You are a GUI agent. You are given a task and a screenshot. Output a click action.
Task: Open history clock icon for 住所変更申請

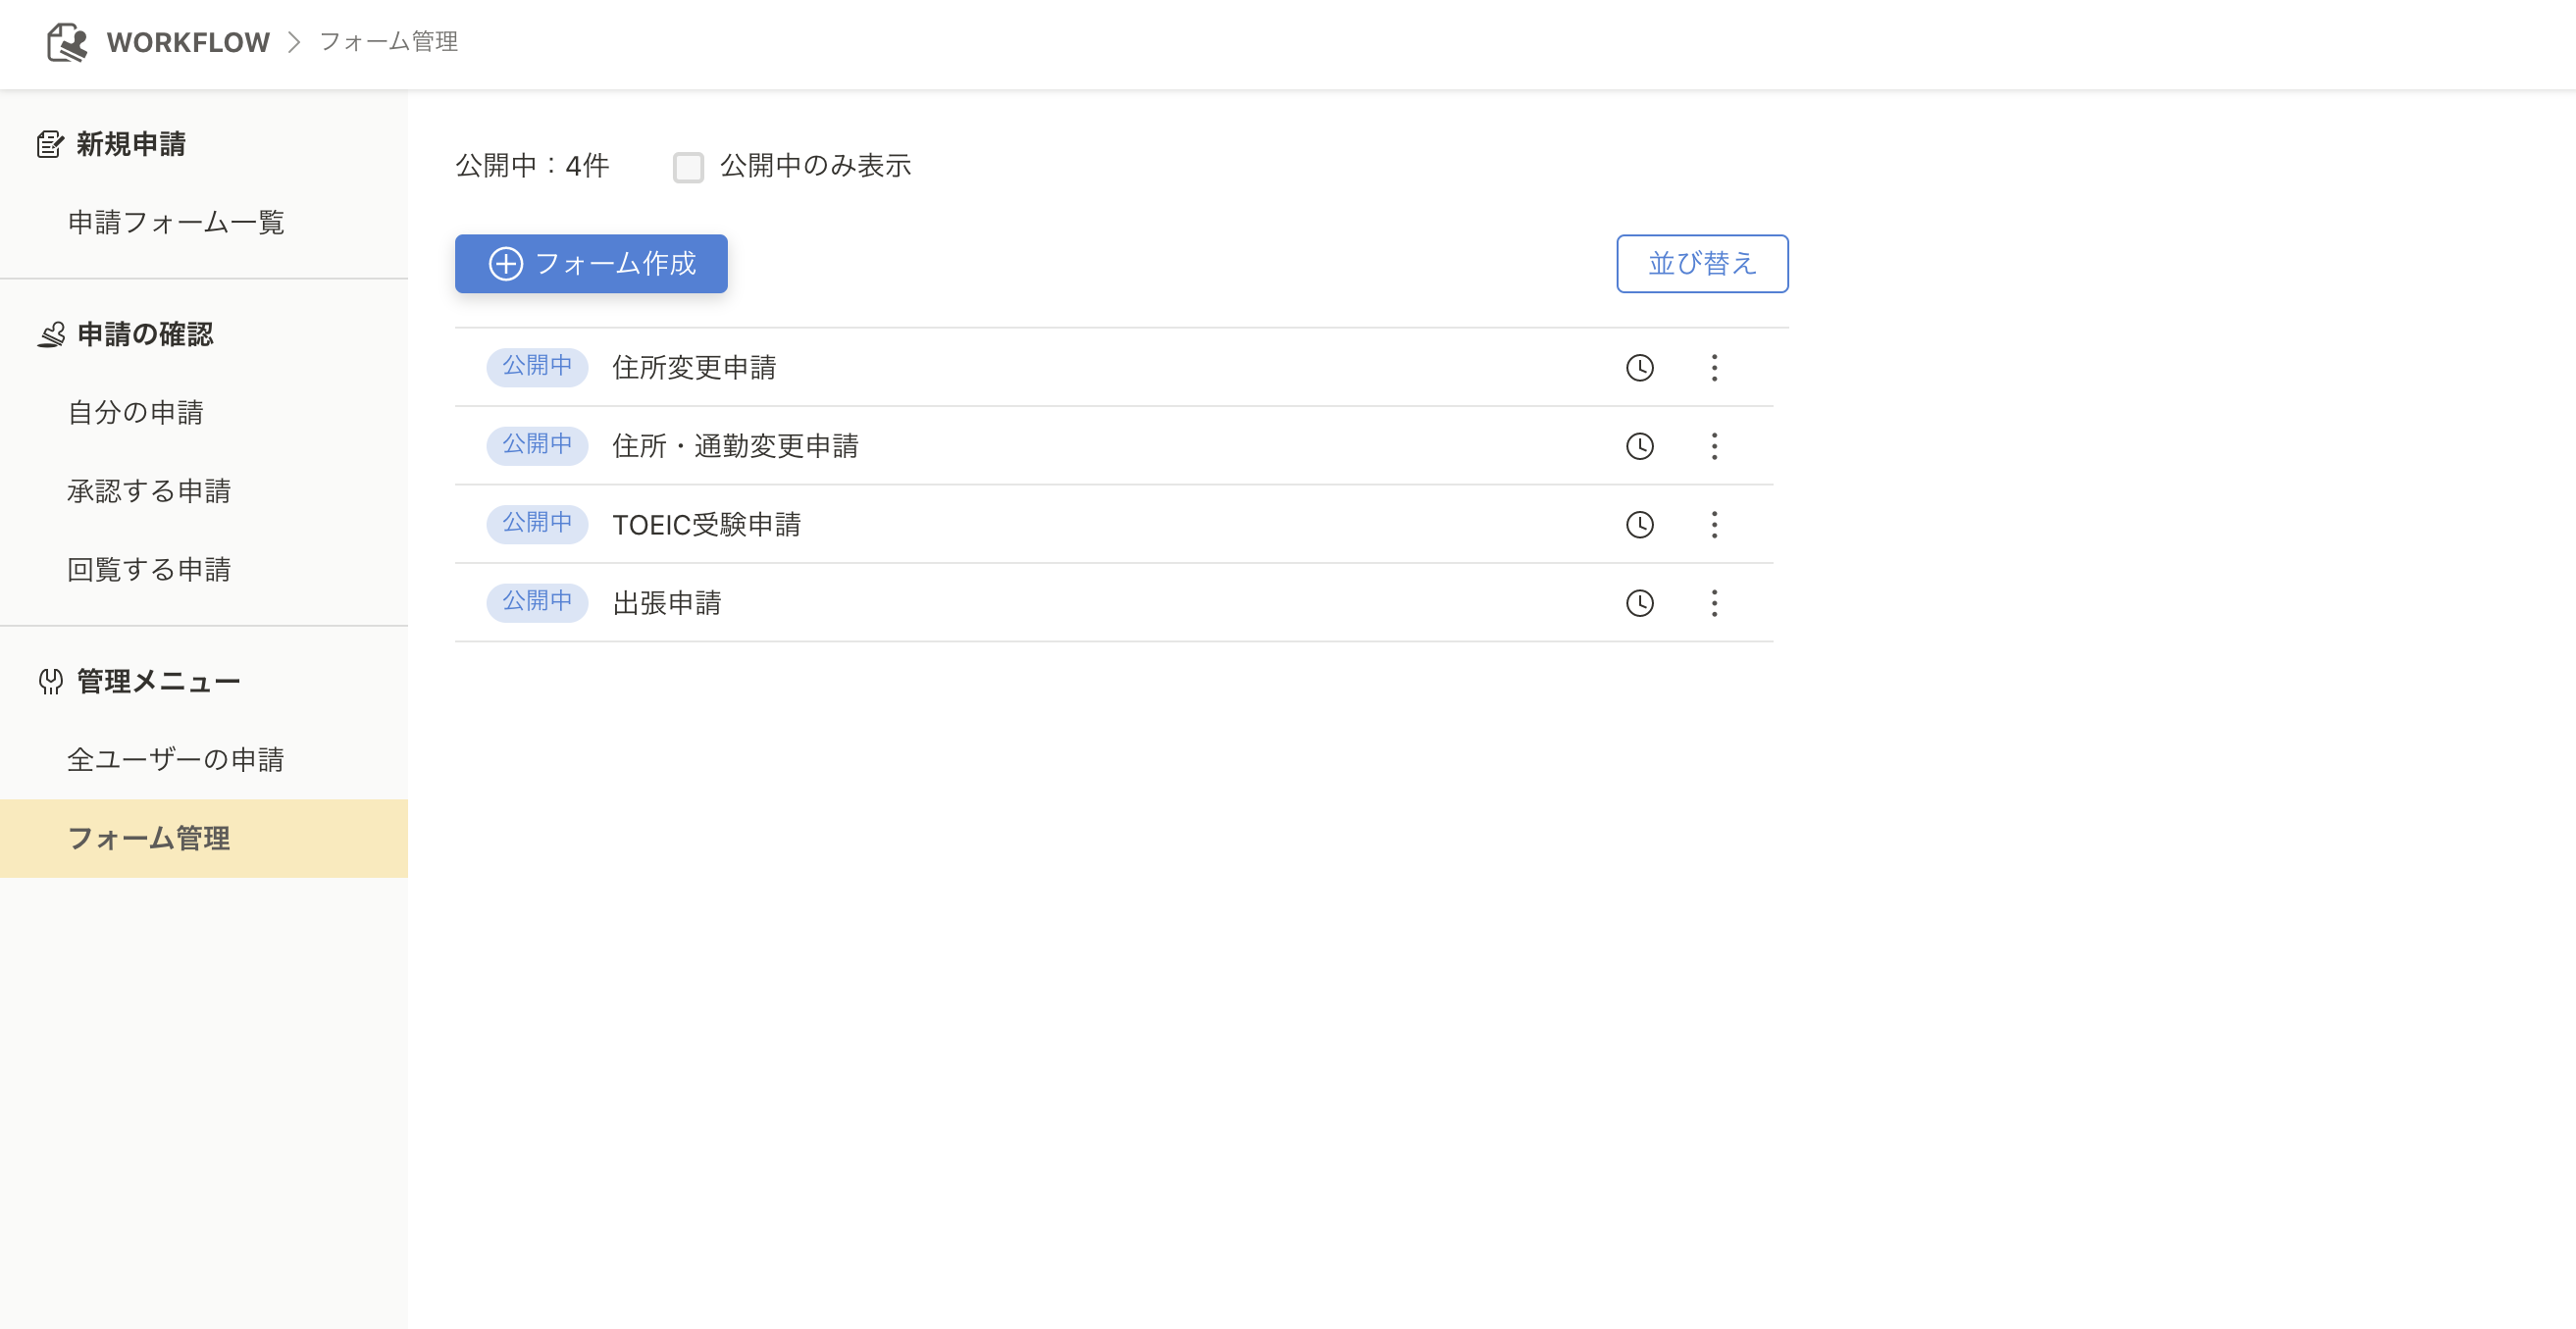1639,367
